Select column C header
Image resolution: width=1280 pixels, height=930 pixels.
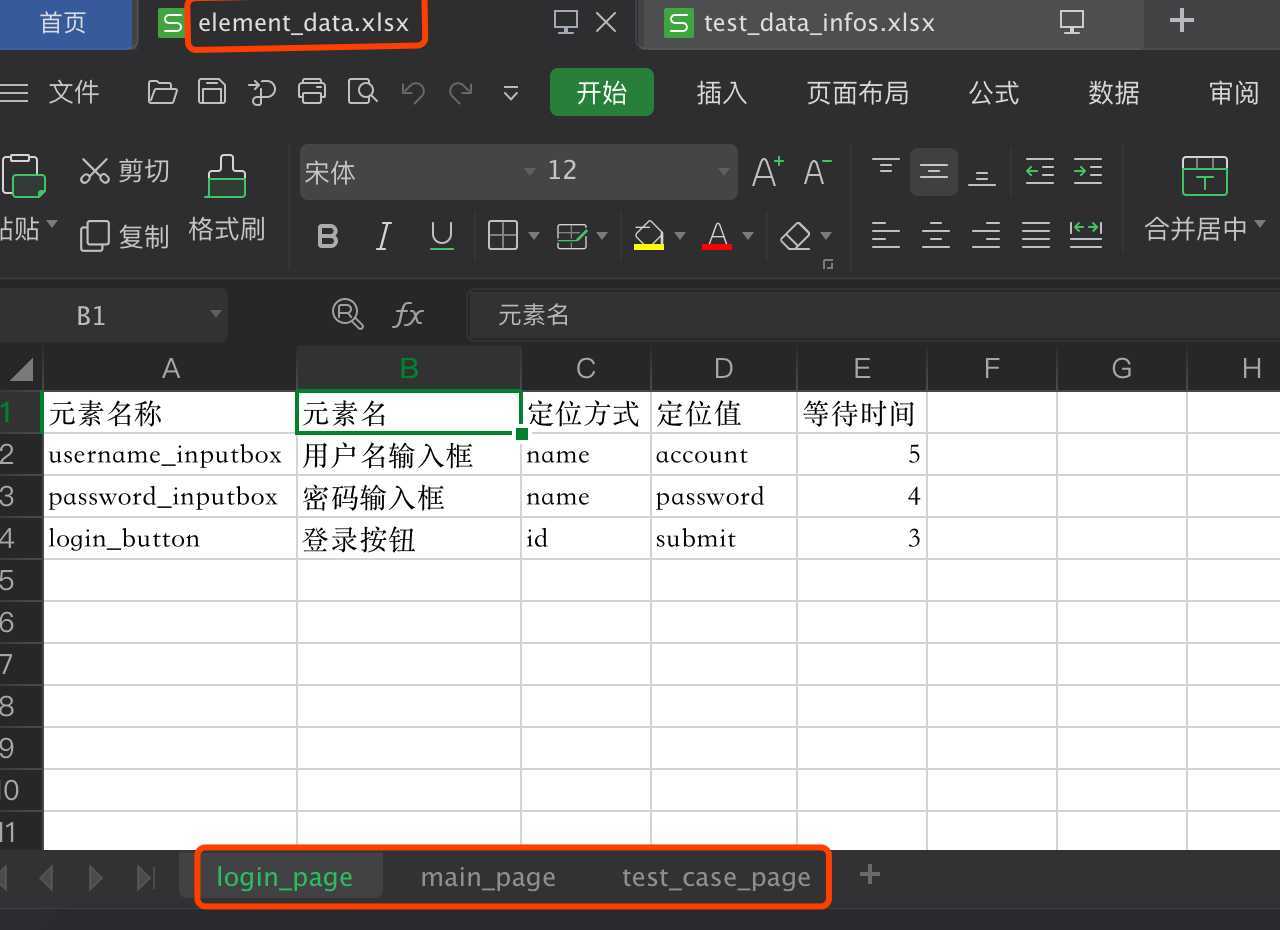tap(586, 368)
